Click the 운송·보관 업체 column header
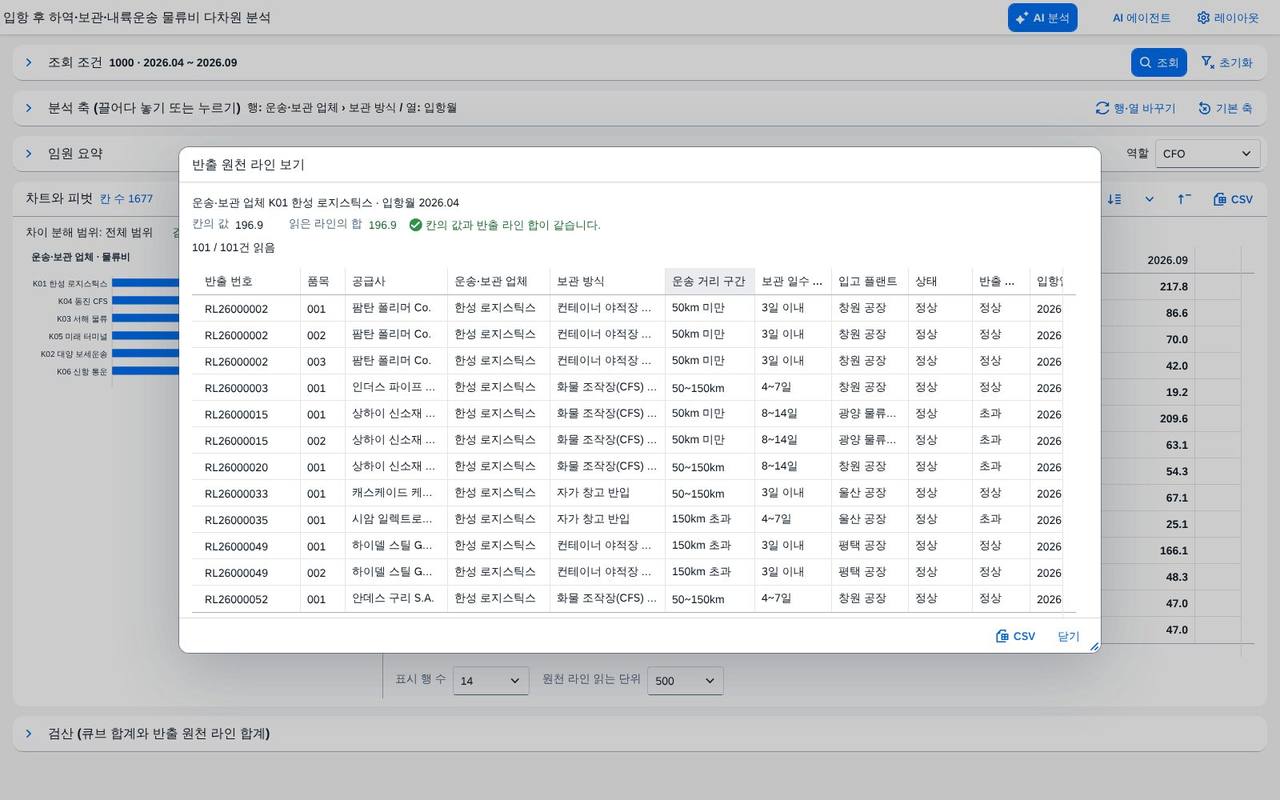 coord(498,281)
